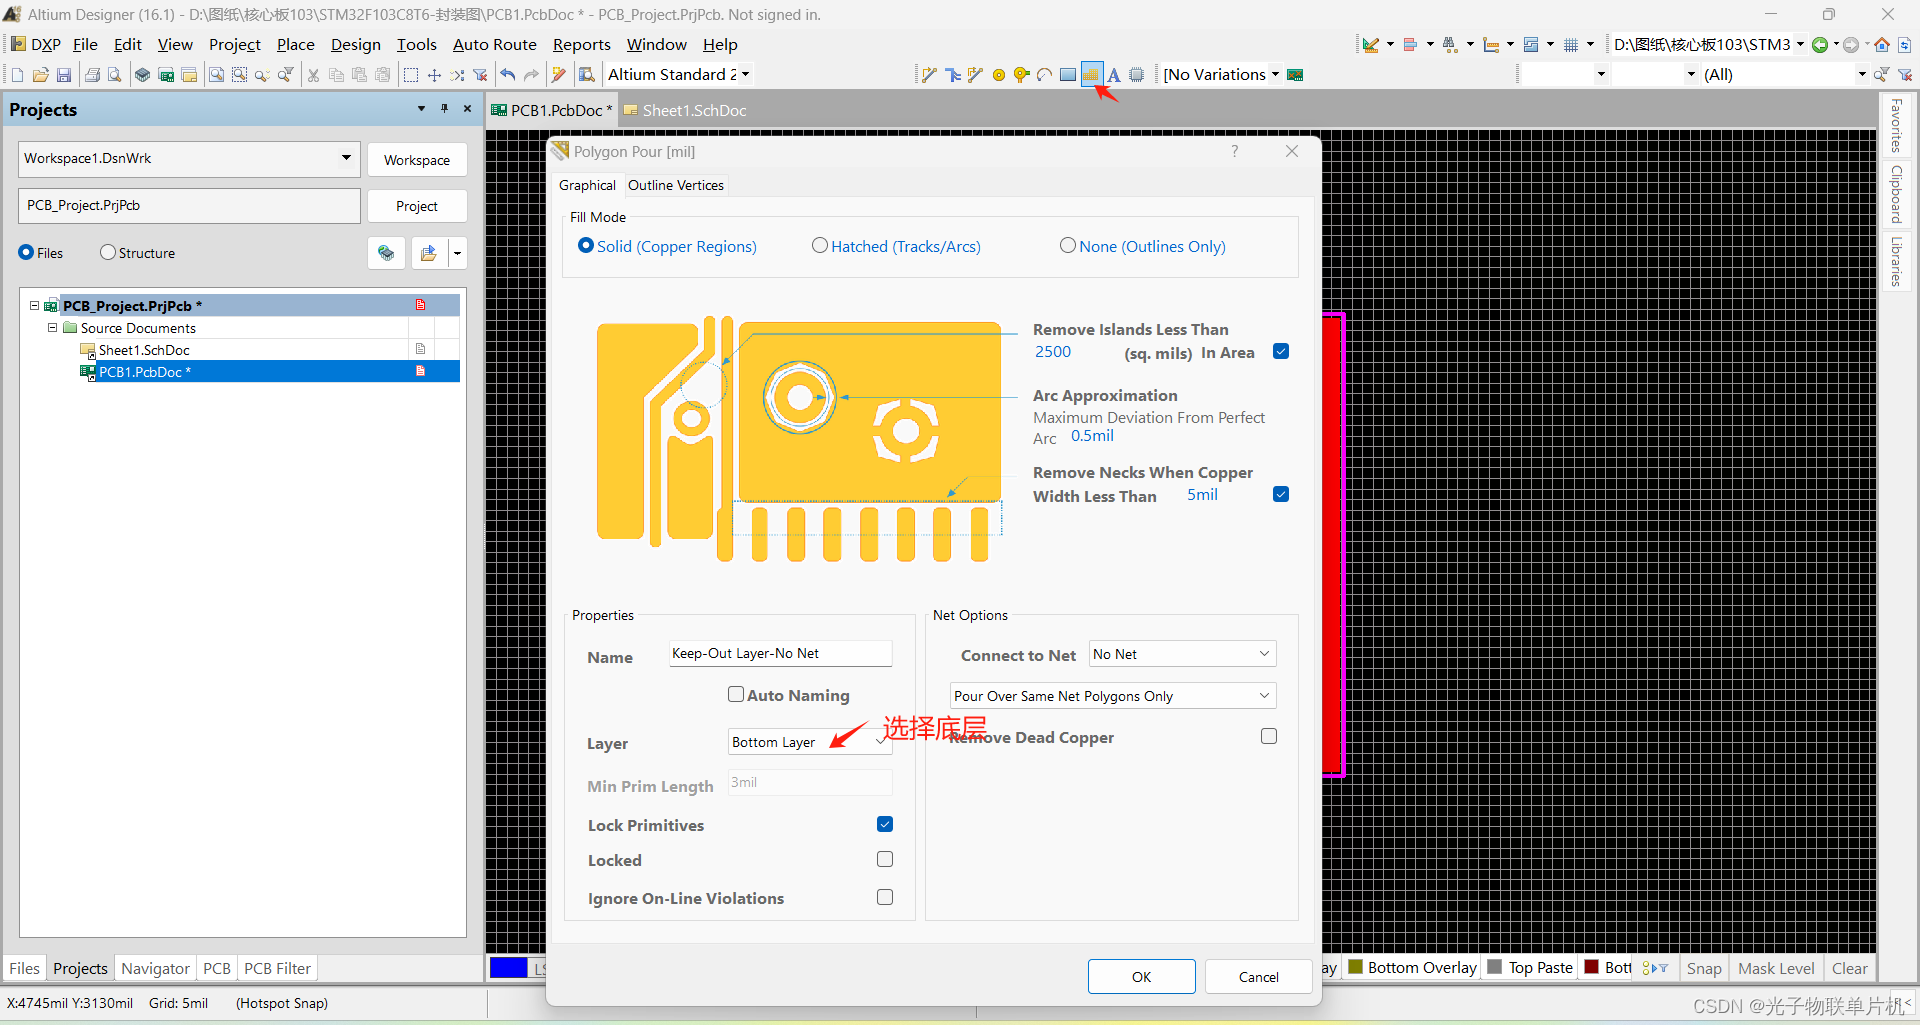Open a document with the folder icon

[41, 75]
